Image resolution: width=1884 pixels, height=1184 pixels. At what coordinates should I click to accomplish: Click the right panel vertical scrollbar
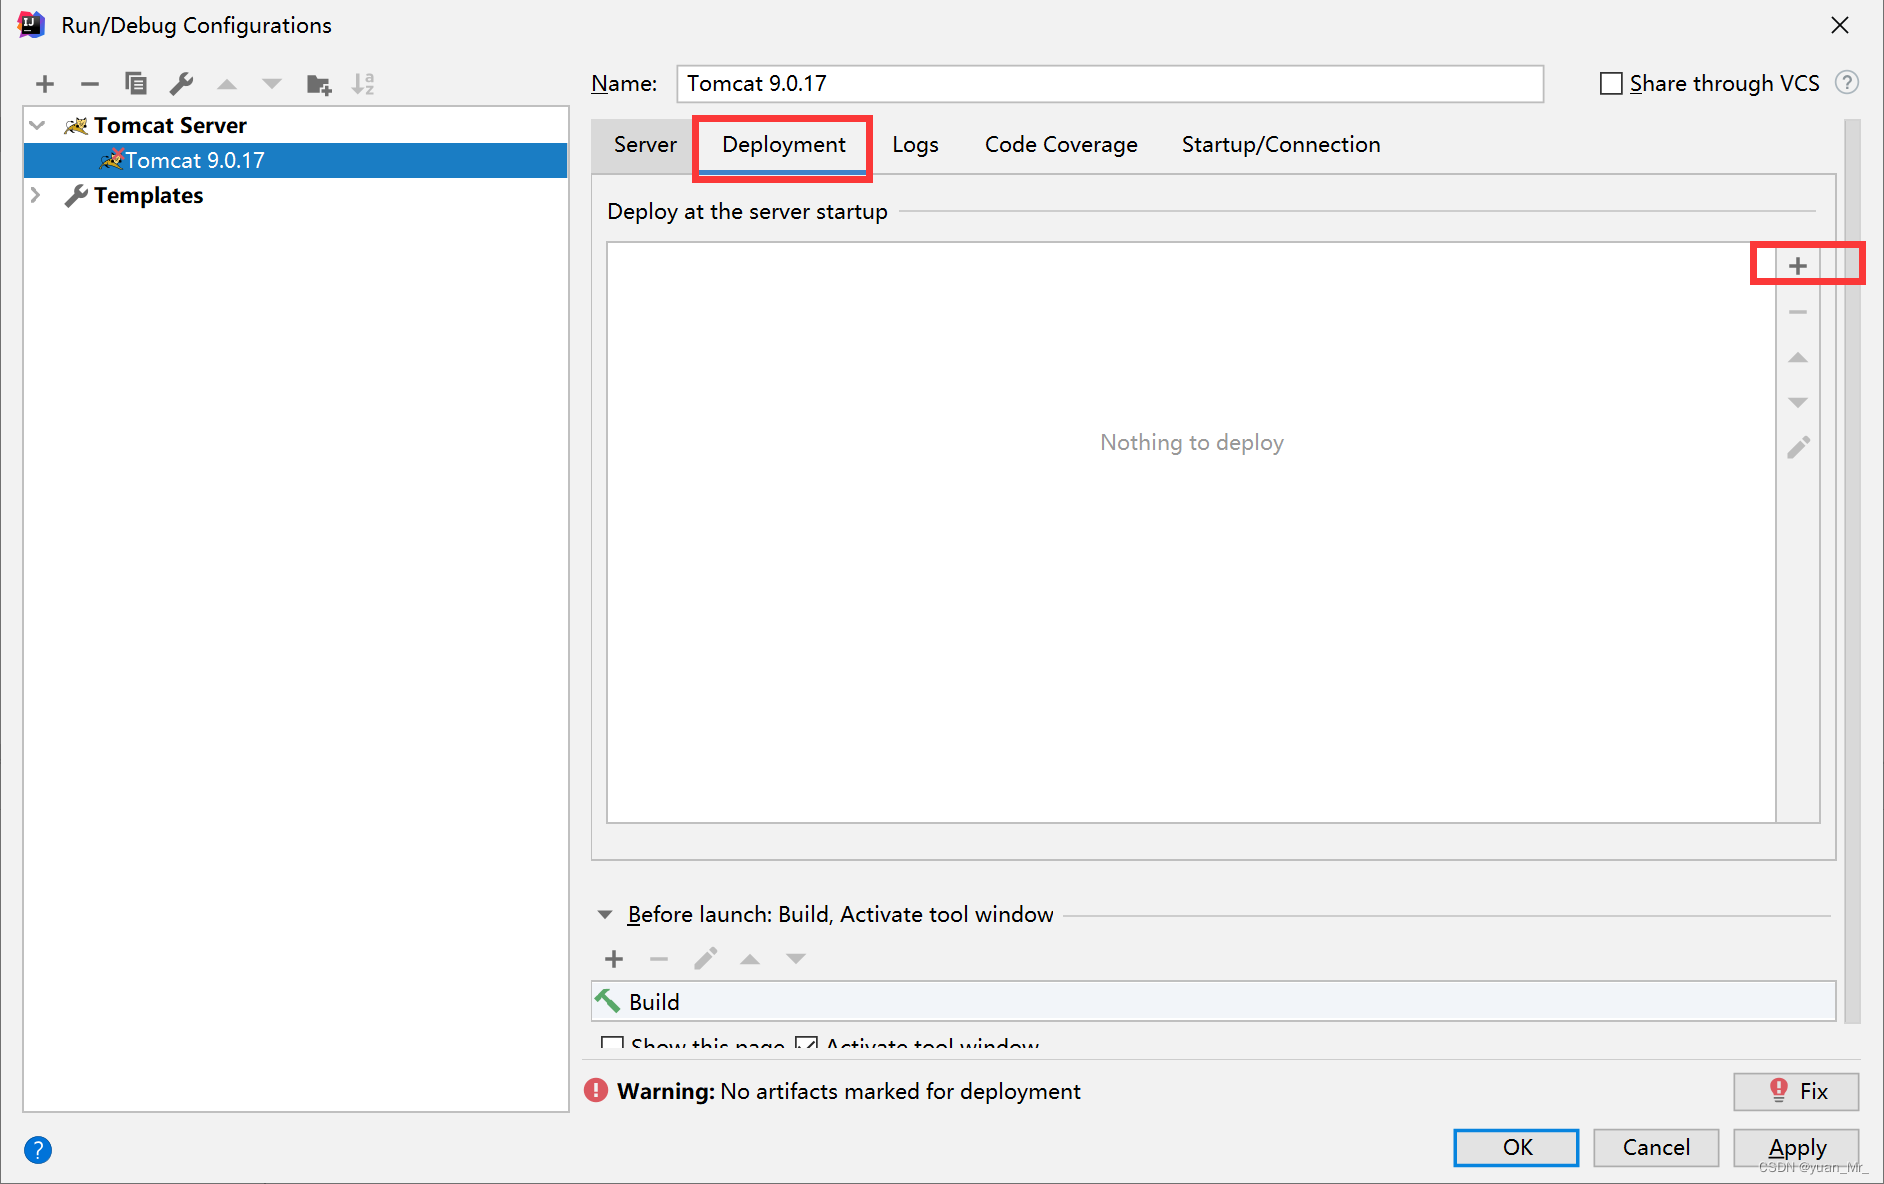pyautogui.click(x=1852, y=570)
